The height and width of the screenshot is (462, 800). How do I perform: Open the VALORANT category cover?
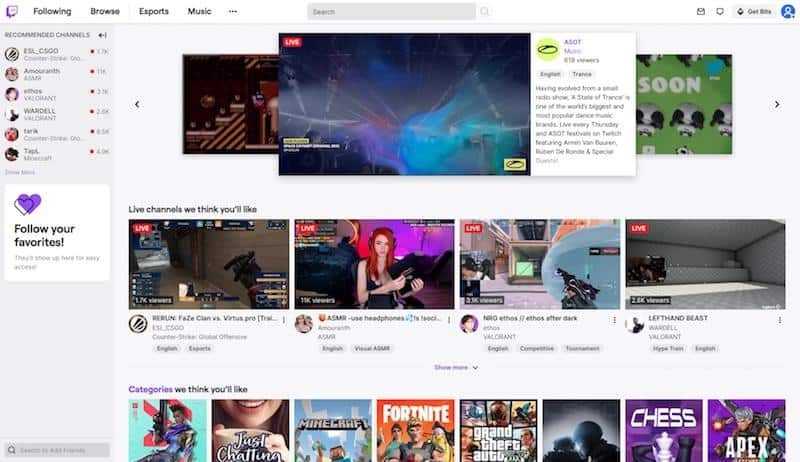click(x=167, y=431)
